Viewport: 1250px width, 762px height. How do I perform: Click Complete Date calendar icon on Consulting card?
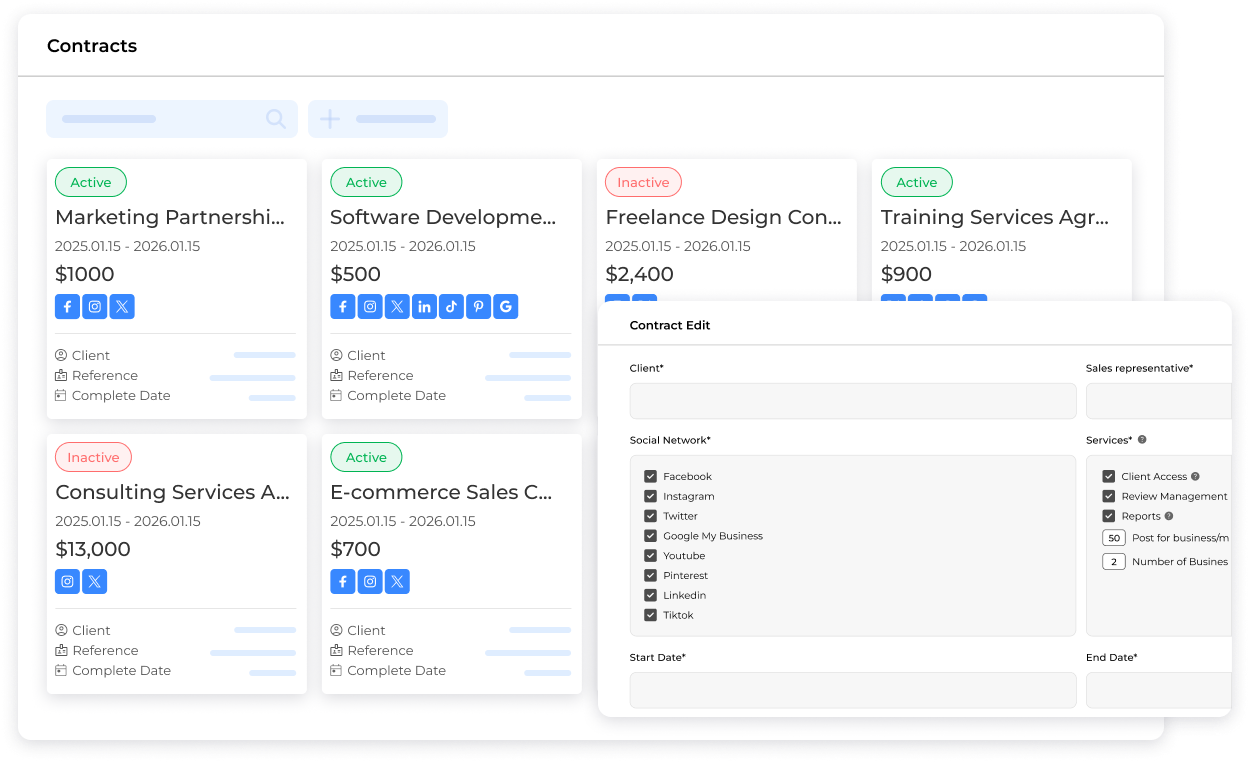(x=61, y=670)
